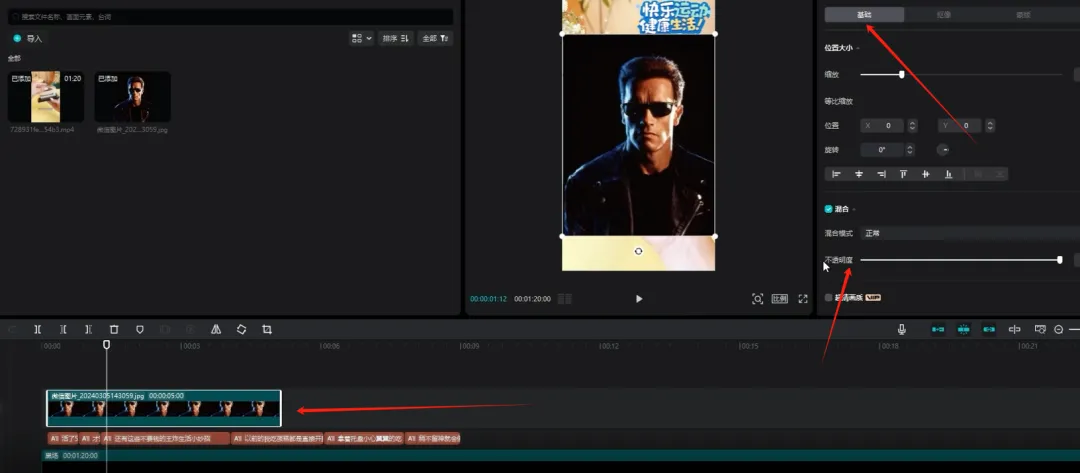Image resolution: width=1080 pixels, height=473 pixels.
Task: Align the clip horizontally centered
Action: [x=859, y=174]
